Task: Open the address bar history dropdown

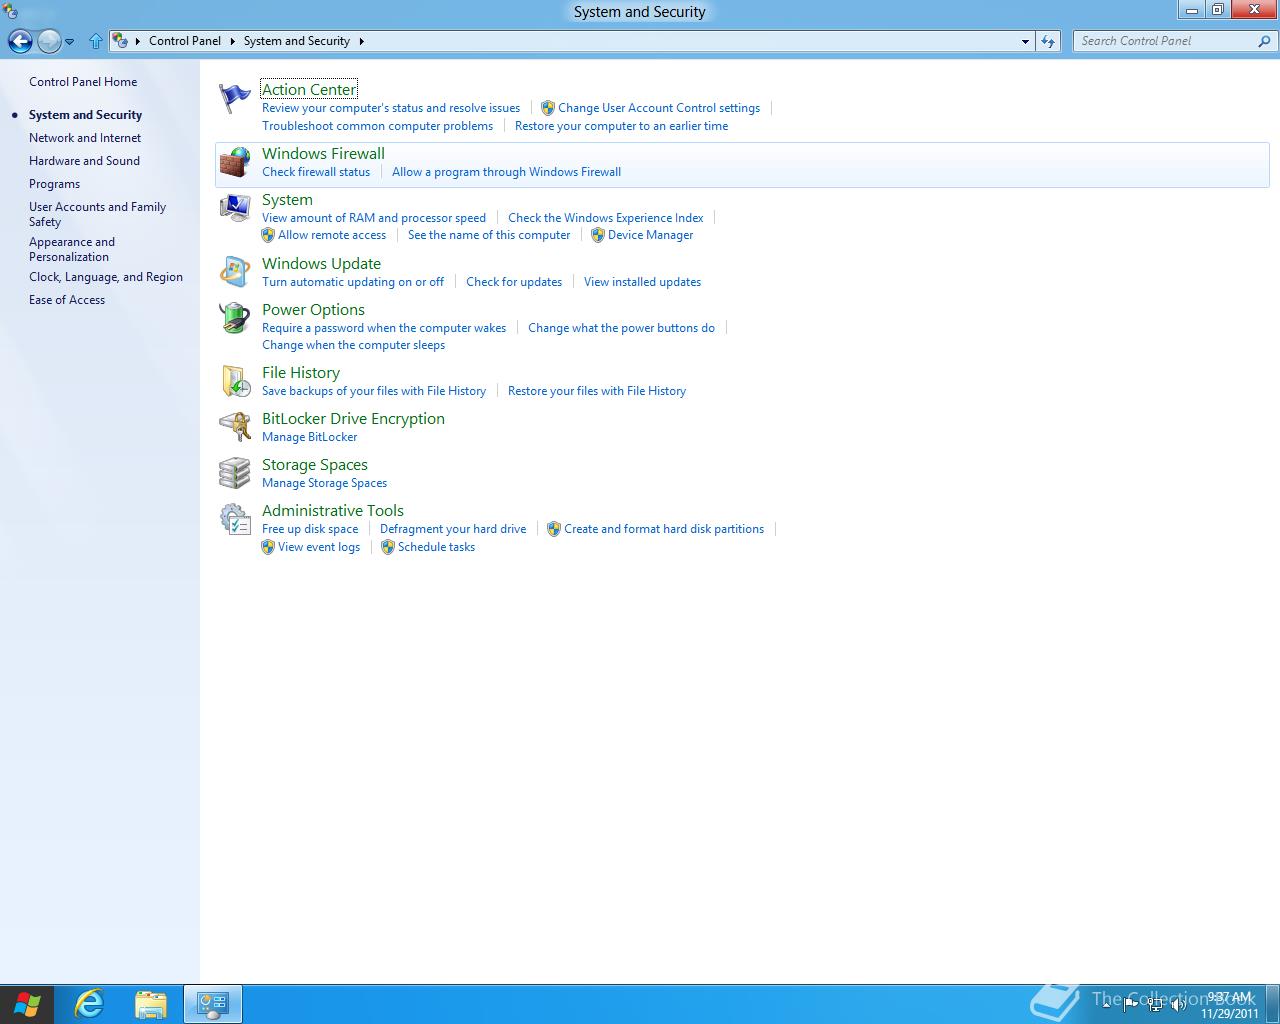Action: [x=1024, y=41]
